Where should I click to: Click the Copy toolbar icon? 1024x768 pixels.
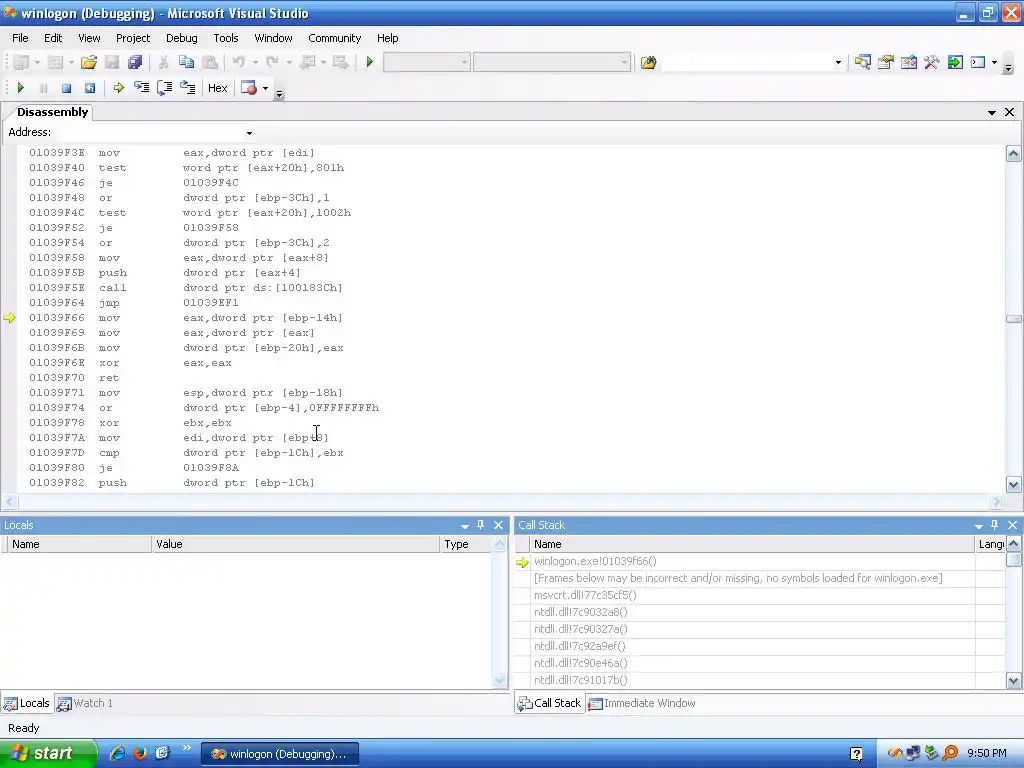[x=186, y=62]
